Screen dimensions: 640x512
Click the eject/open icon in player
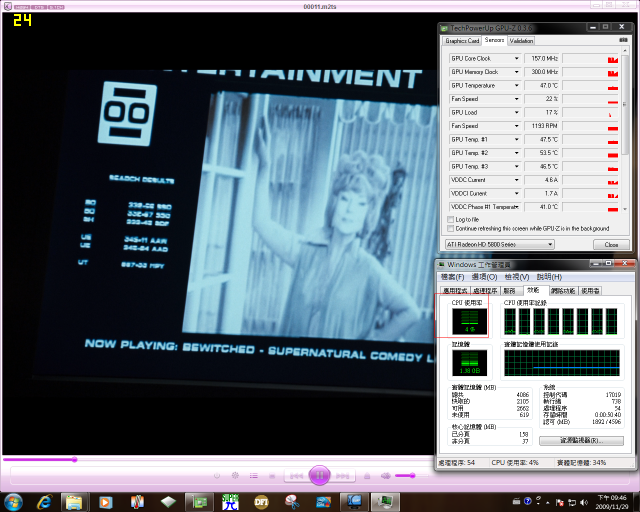pos(367,476)
